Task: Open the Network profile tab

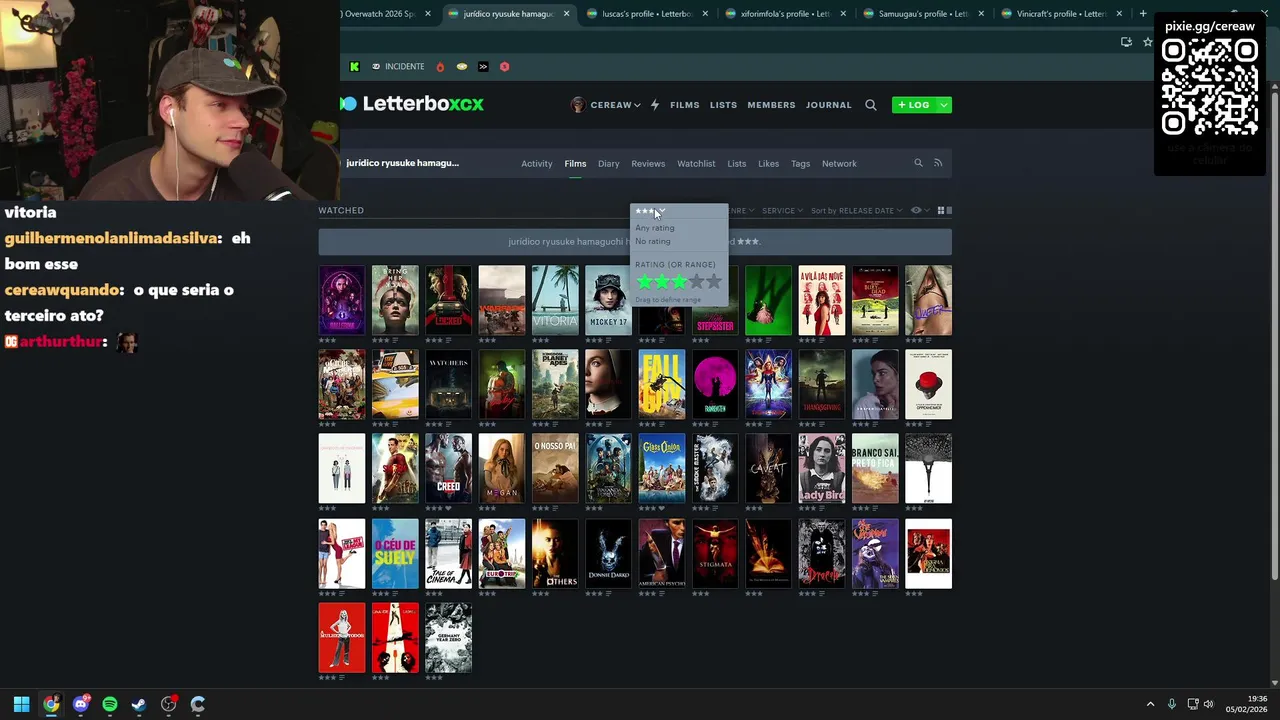Action: pos(839,164)
